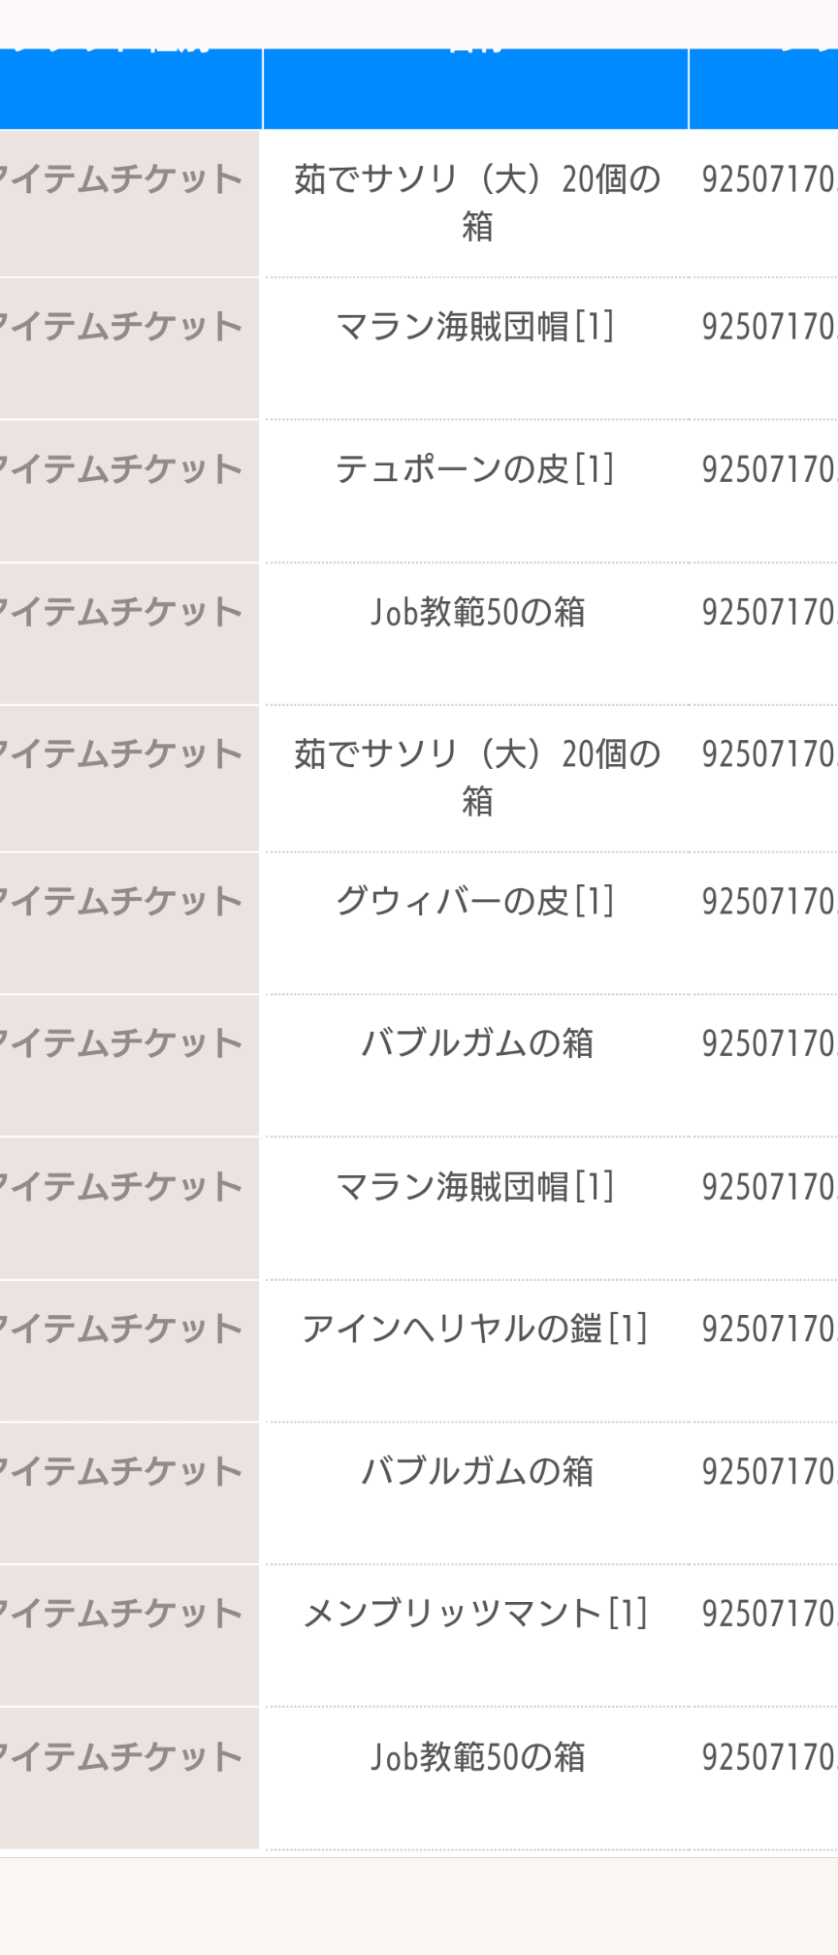Tap serial number beside メンブリッツマント[1]
Viewport: 838px width, 1955px height.
[769, 1613]
